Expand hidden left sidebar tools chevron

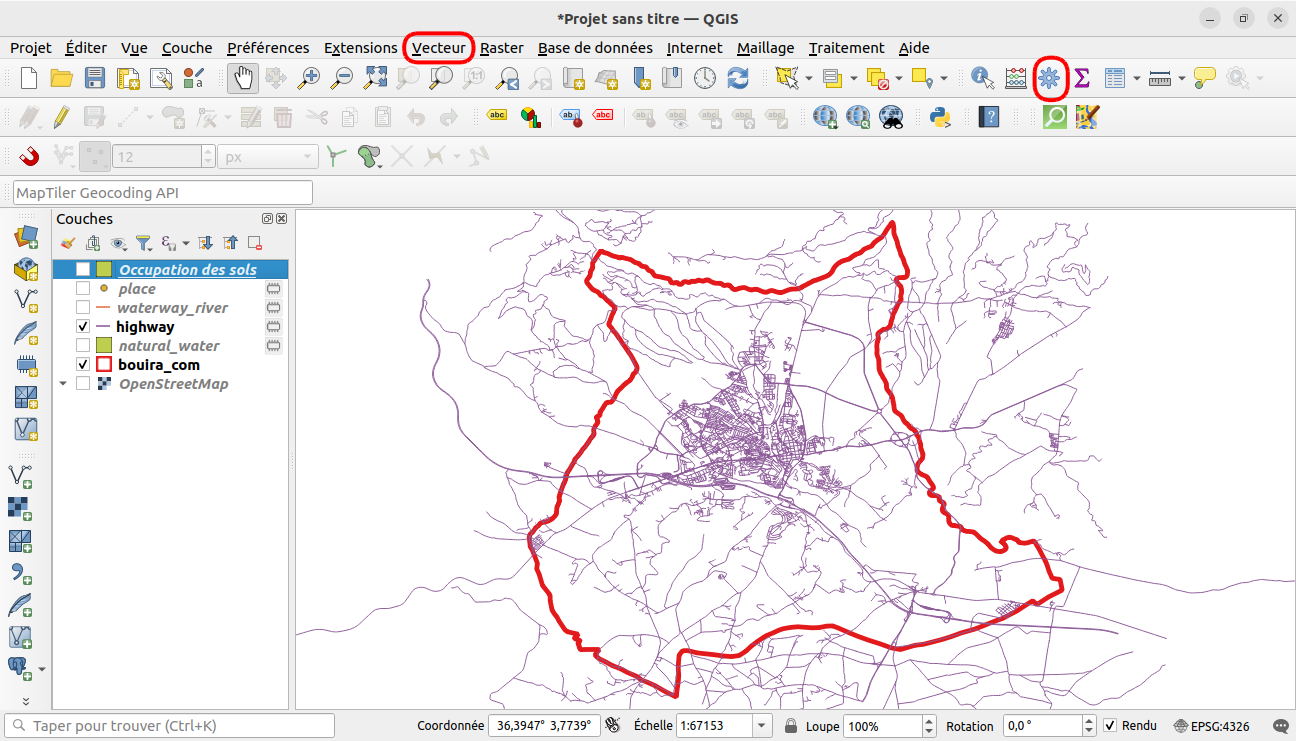(x=26, y=701)
